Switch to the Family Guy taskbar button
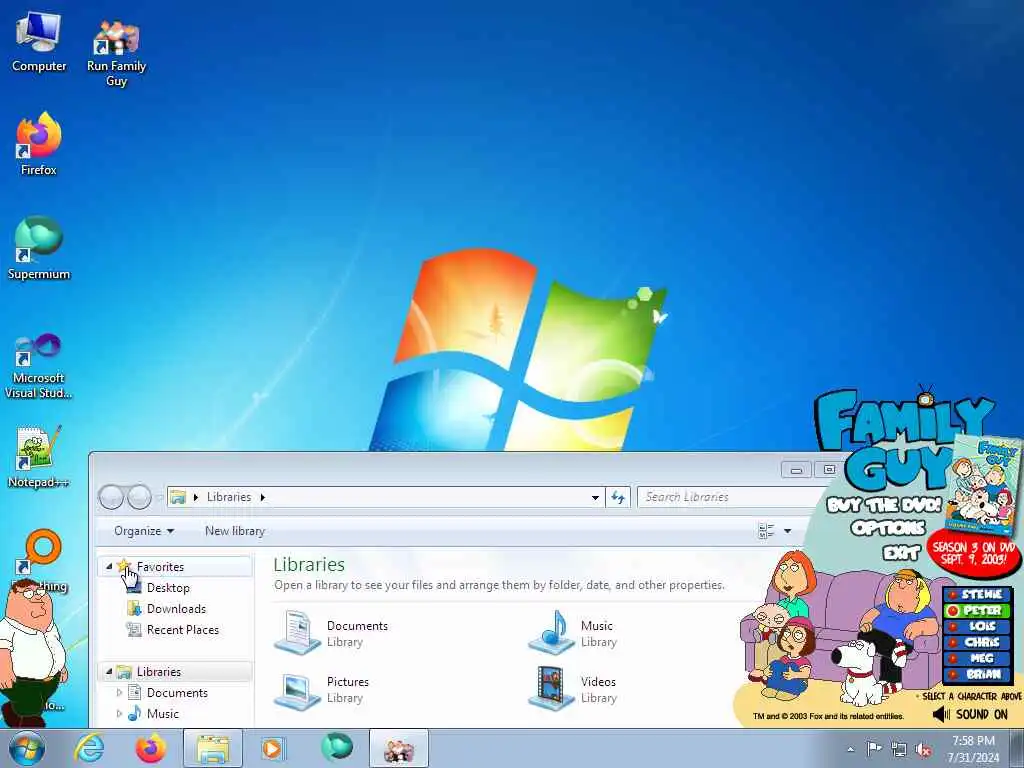Viewport: 1024px width, 768px height. point(399,749)
